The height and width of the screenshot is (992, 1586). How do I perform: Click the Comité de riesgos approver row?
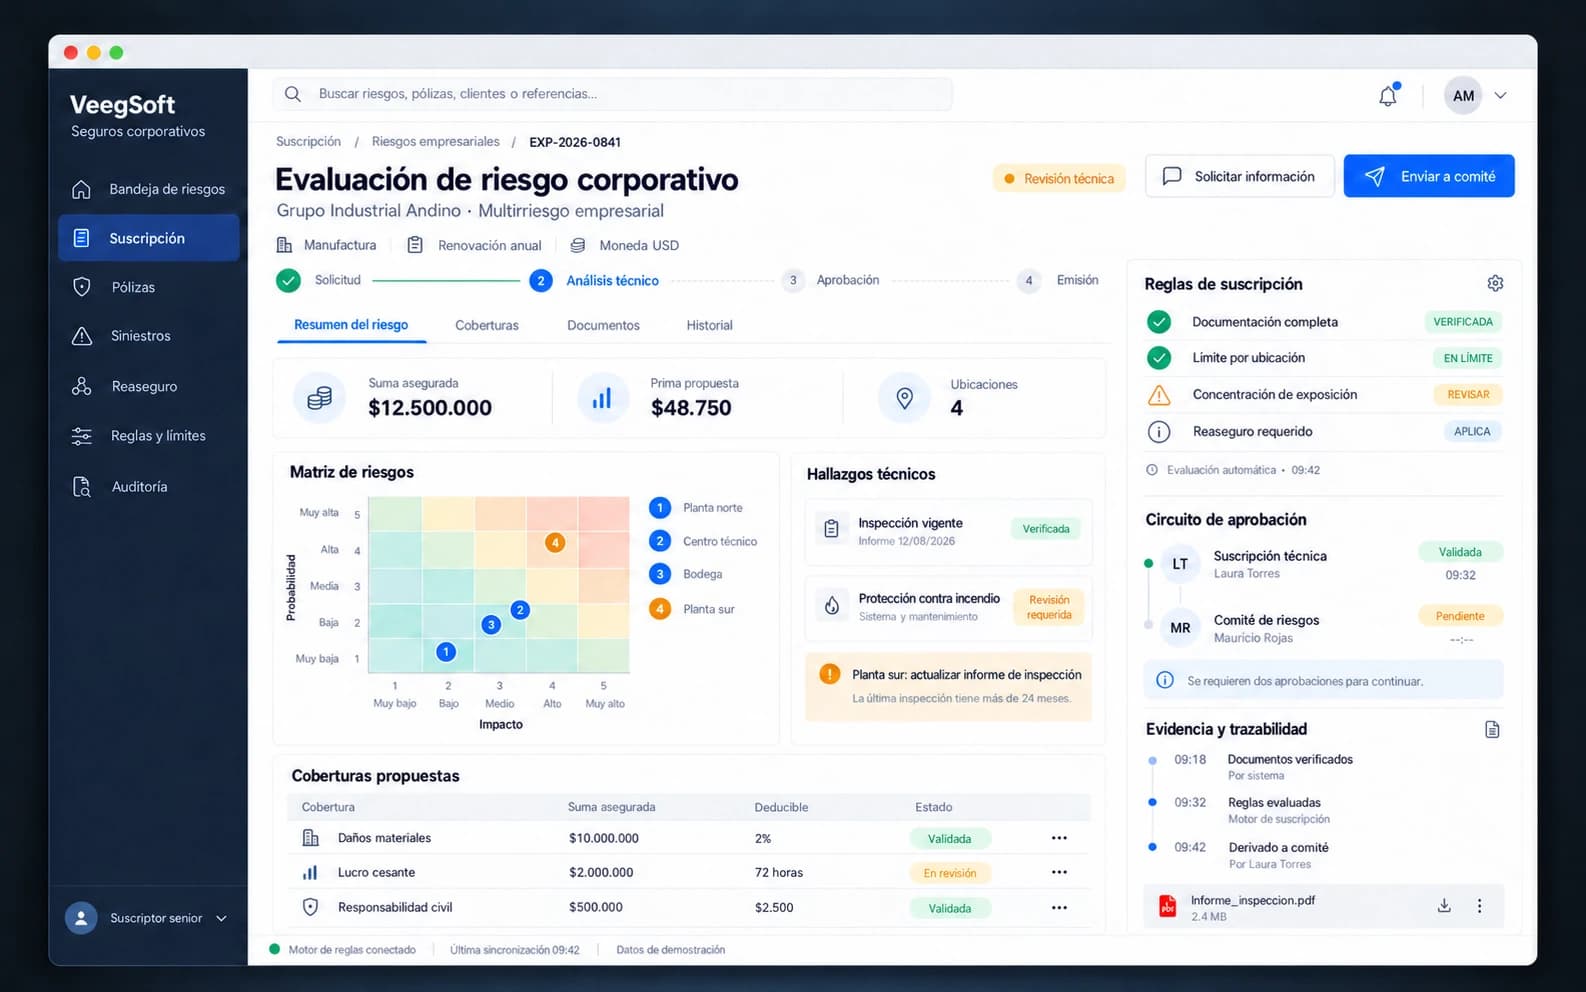click(1325, 628)
